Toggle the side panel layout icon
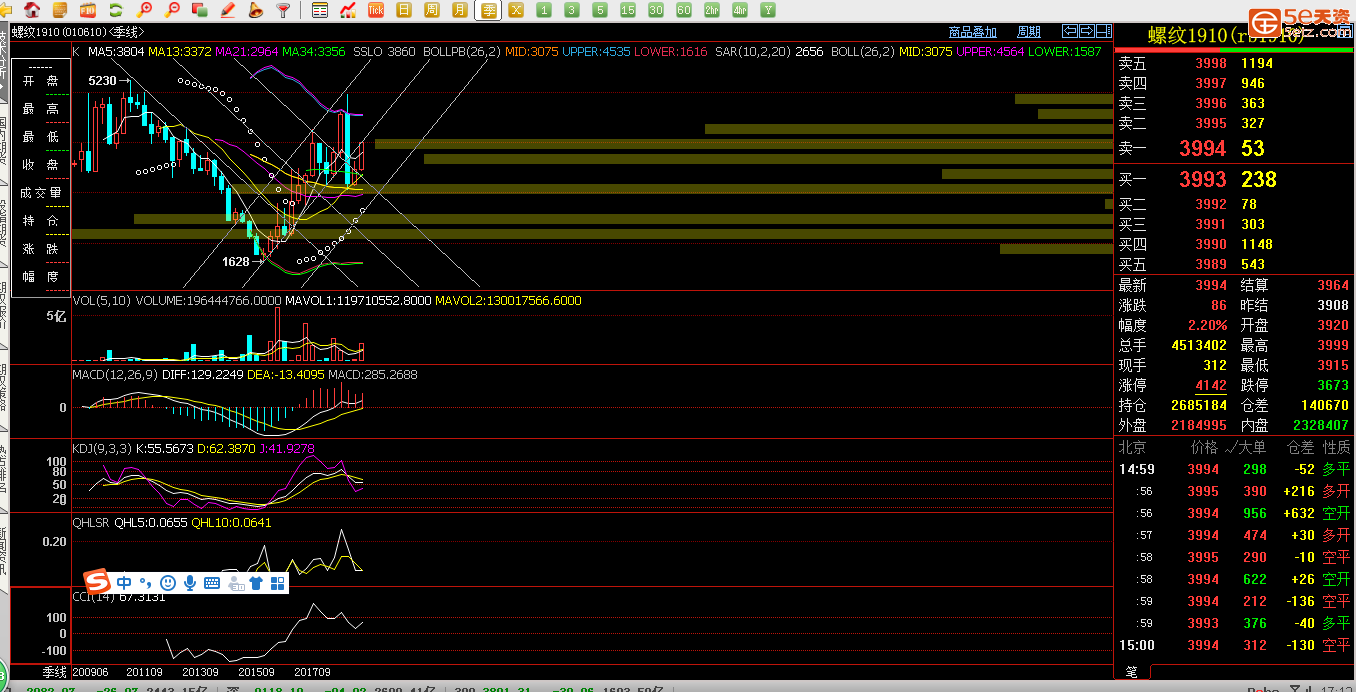The image size is (1356, 692). (x=1104, y=31)
